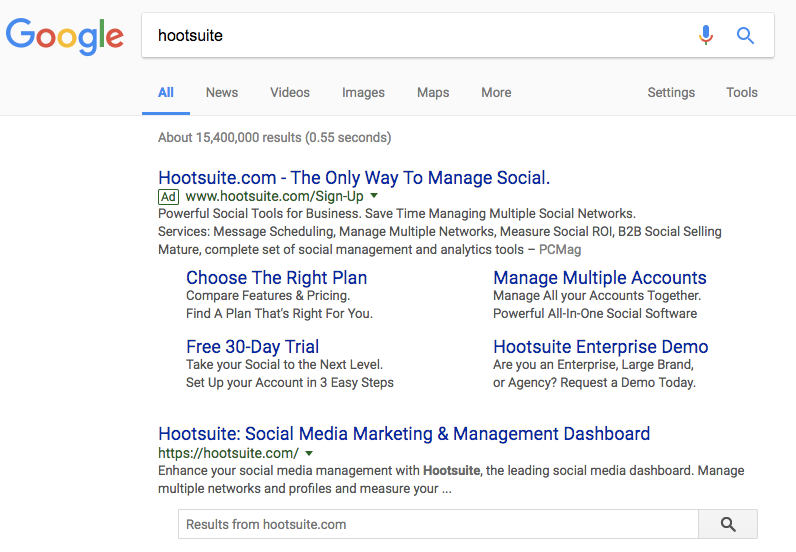Focus the Results from hootsuite.com search field

[438, 524]
